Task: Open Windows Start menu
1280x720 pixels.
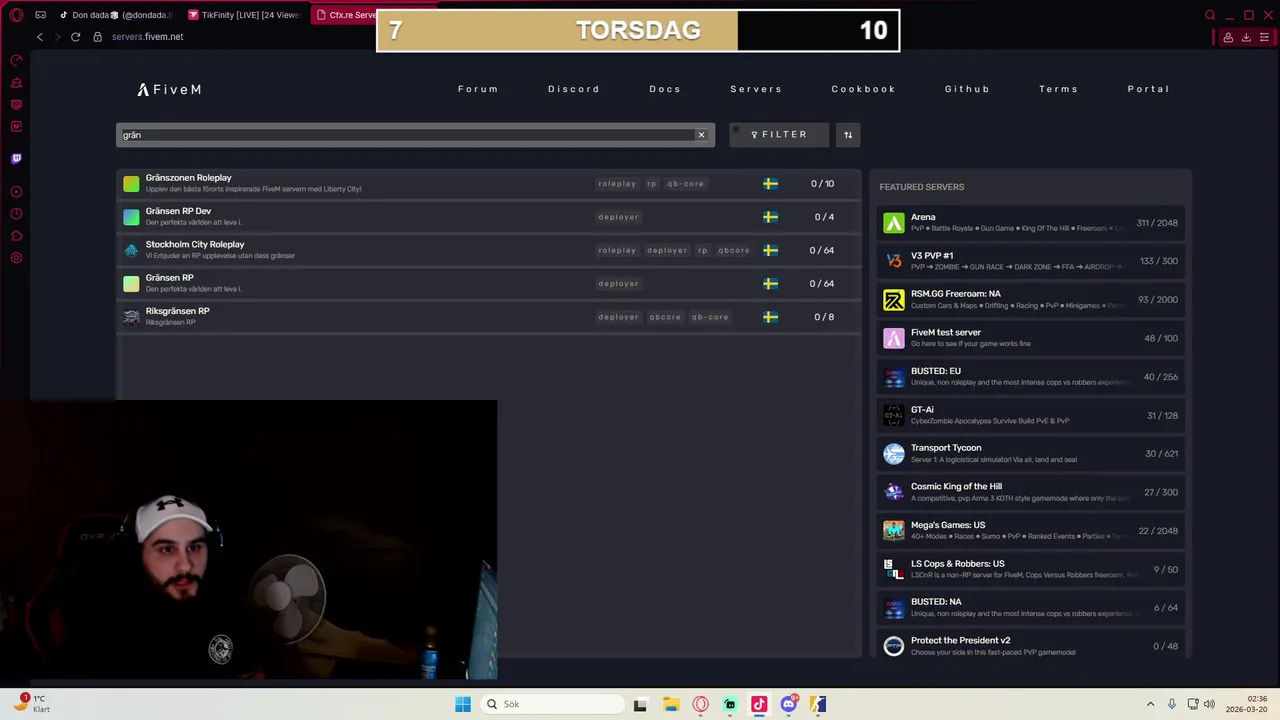Action: pos(463,704)
